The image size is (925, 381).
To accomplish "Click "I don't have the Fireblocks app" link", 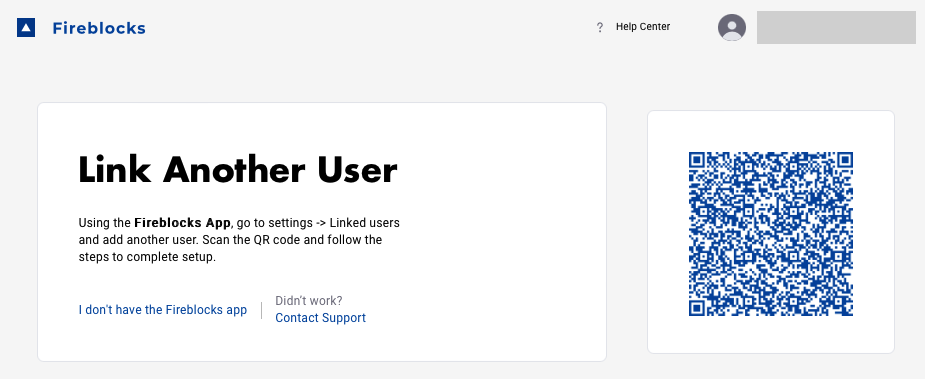I will point(163,310).
